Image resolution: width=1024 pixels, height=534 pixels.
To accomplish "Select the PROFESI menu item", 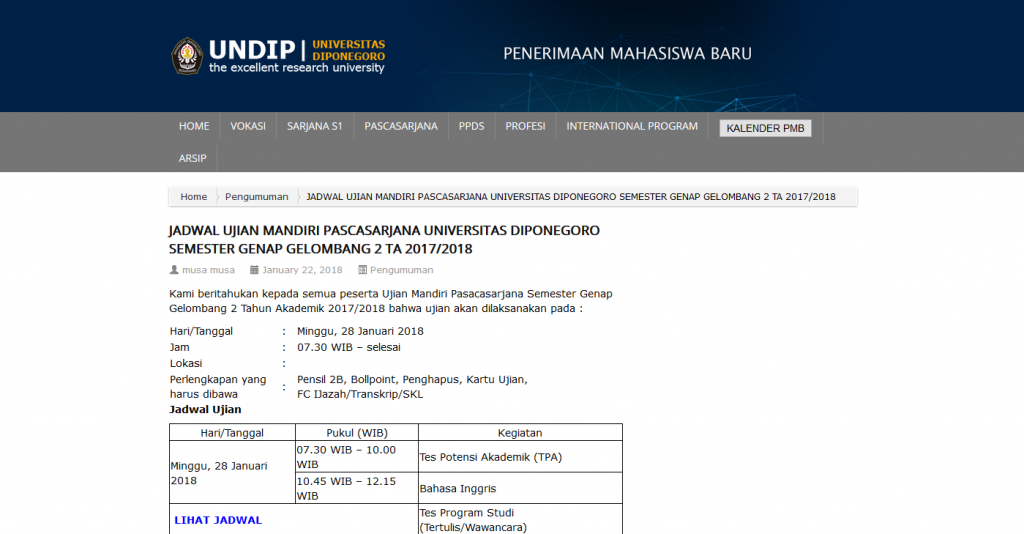I will 525,127.
